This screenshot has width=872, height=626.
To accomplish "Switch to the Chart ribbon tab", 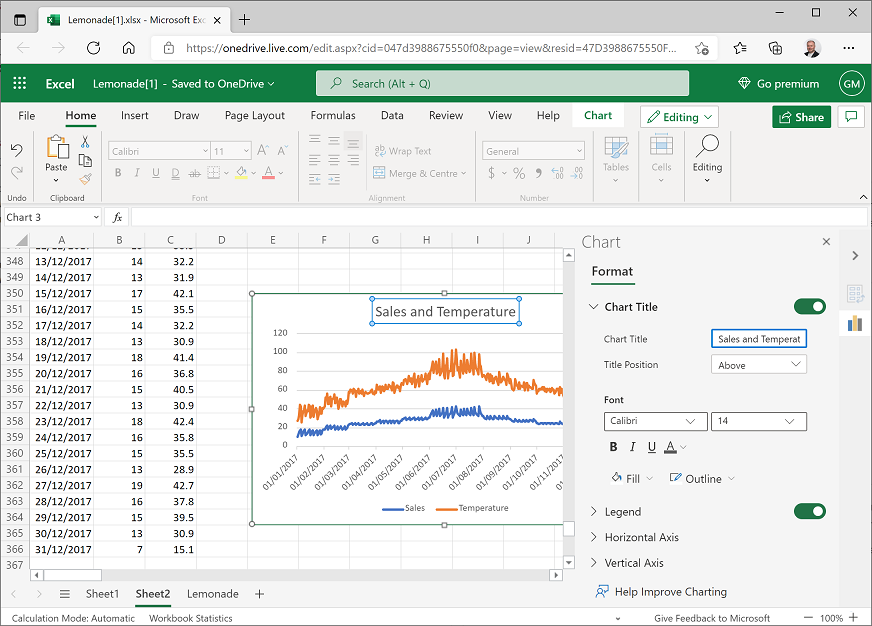I will [x=598, y=115].
